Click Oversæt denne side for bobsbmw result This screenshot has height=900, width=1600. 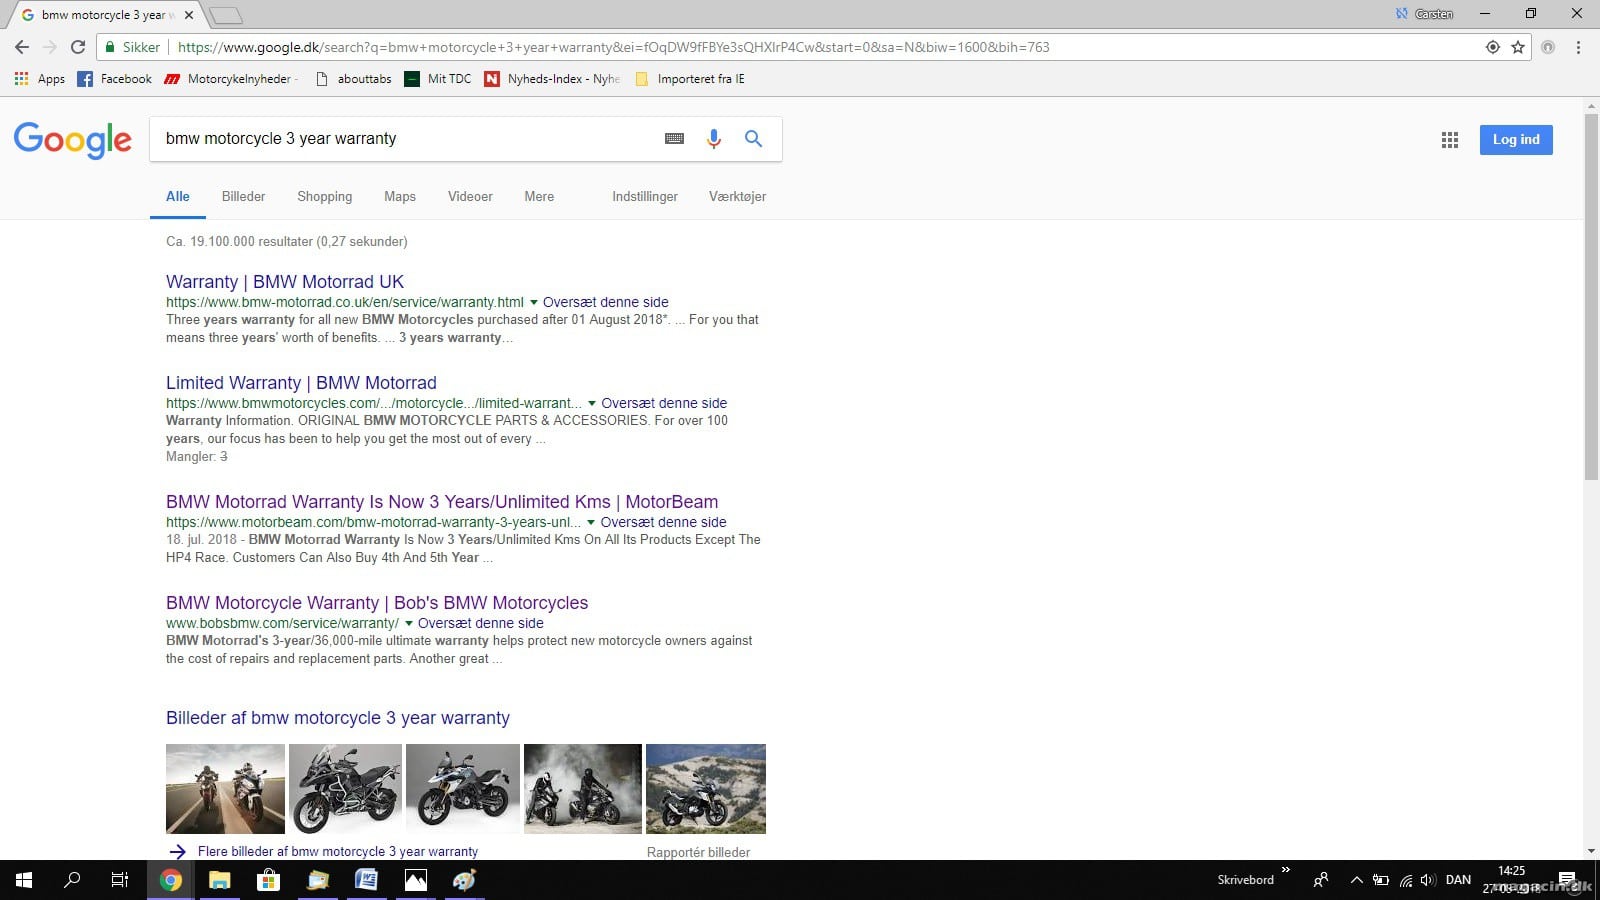click(x=481, y=623)
